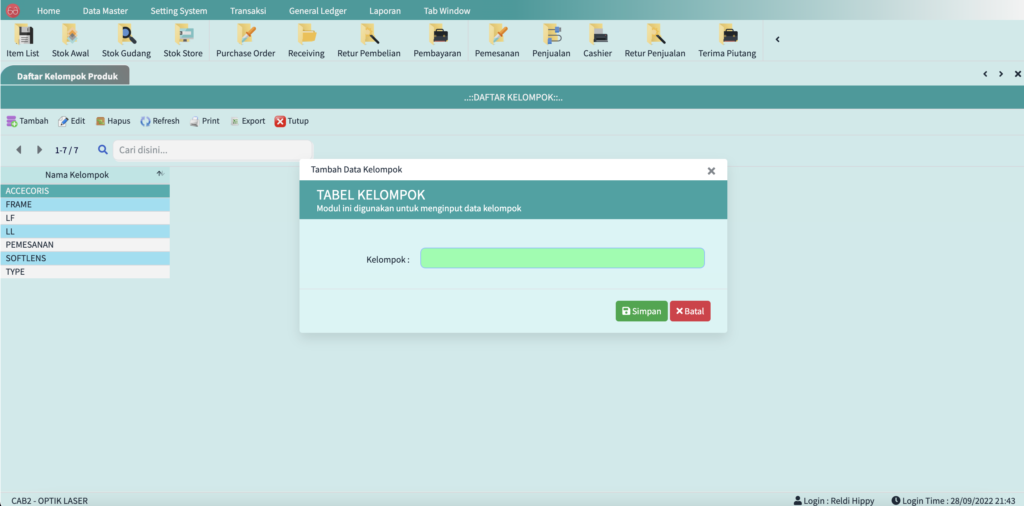1024x506 pixels.
Task: Open the Data Master menu
Action: coord(105,10)
